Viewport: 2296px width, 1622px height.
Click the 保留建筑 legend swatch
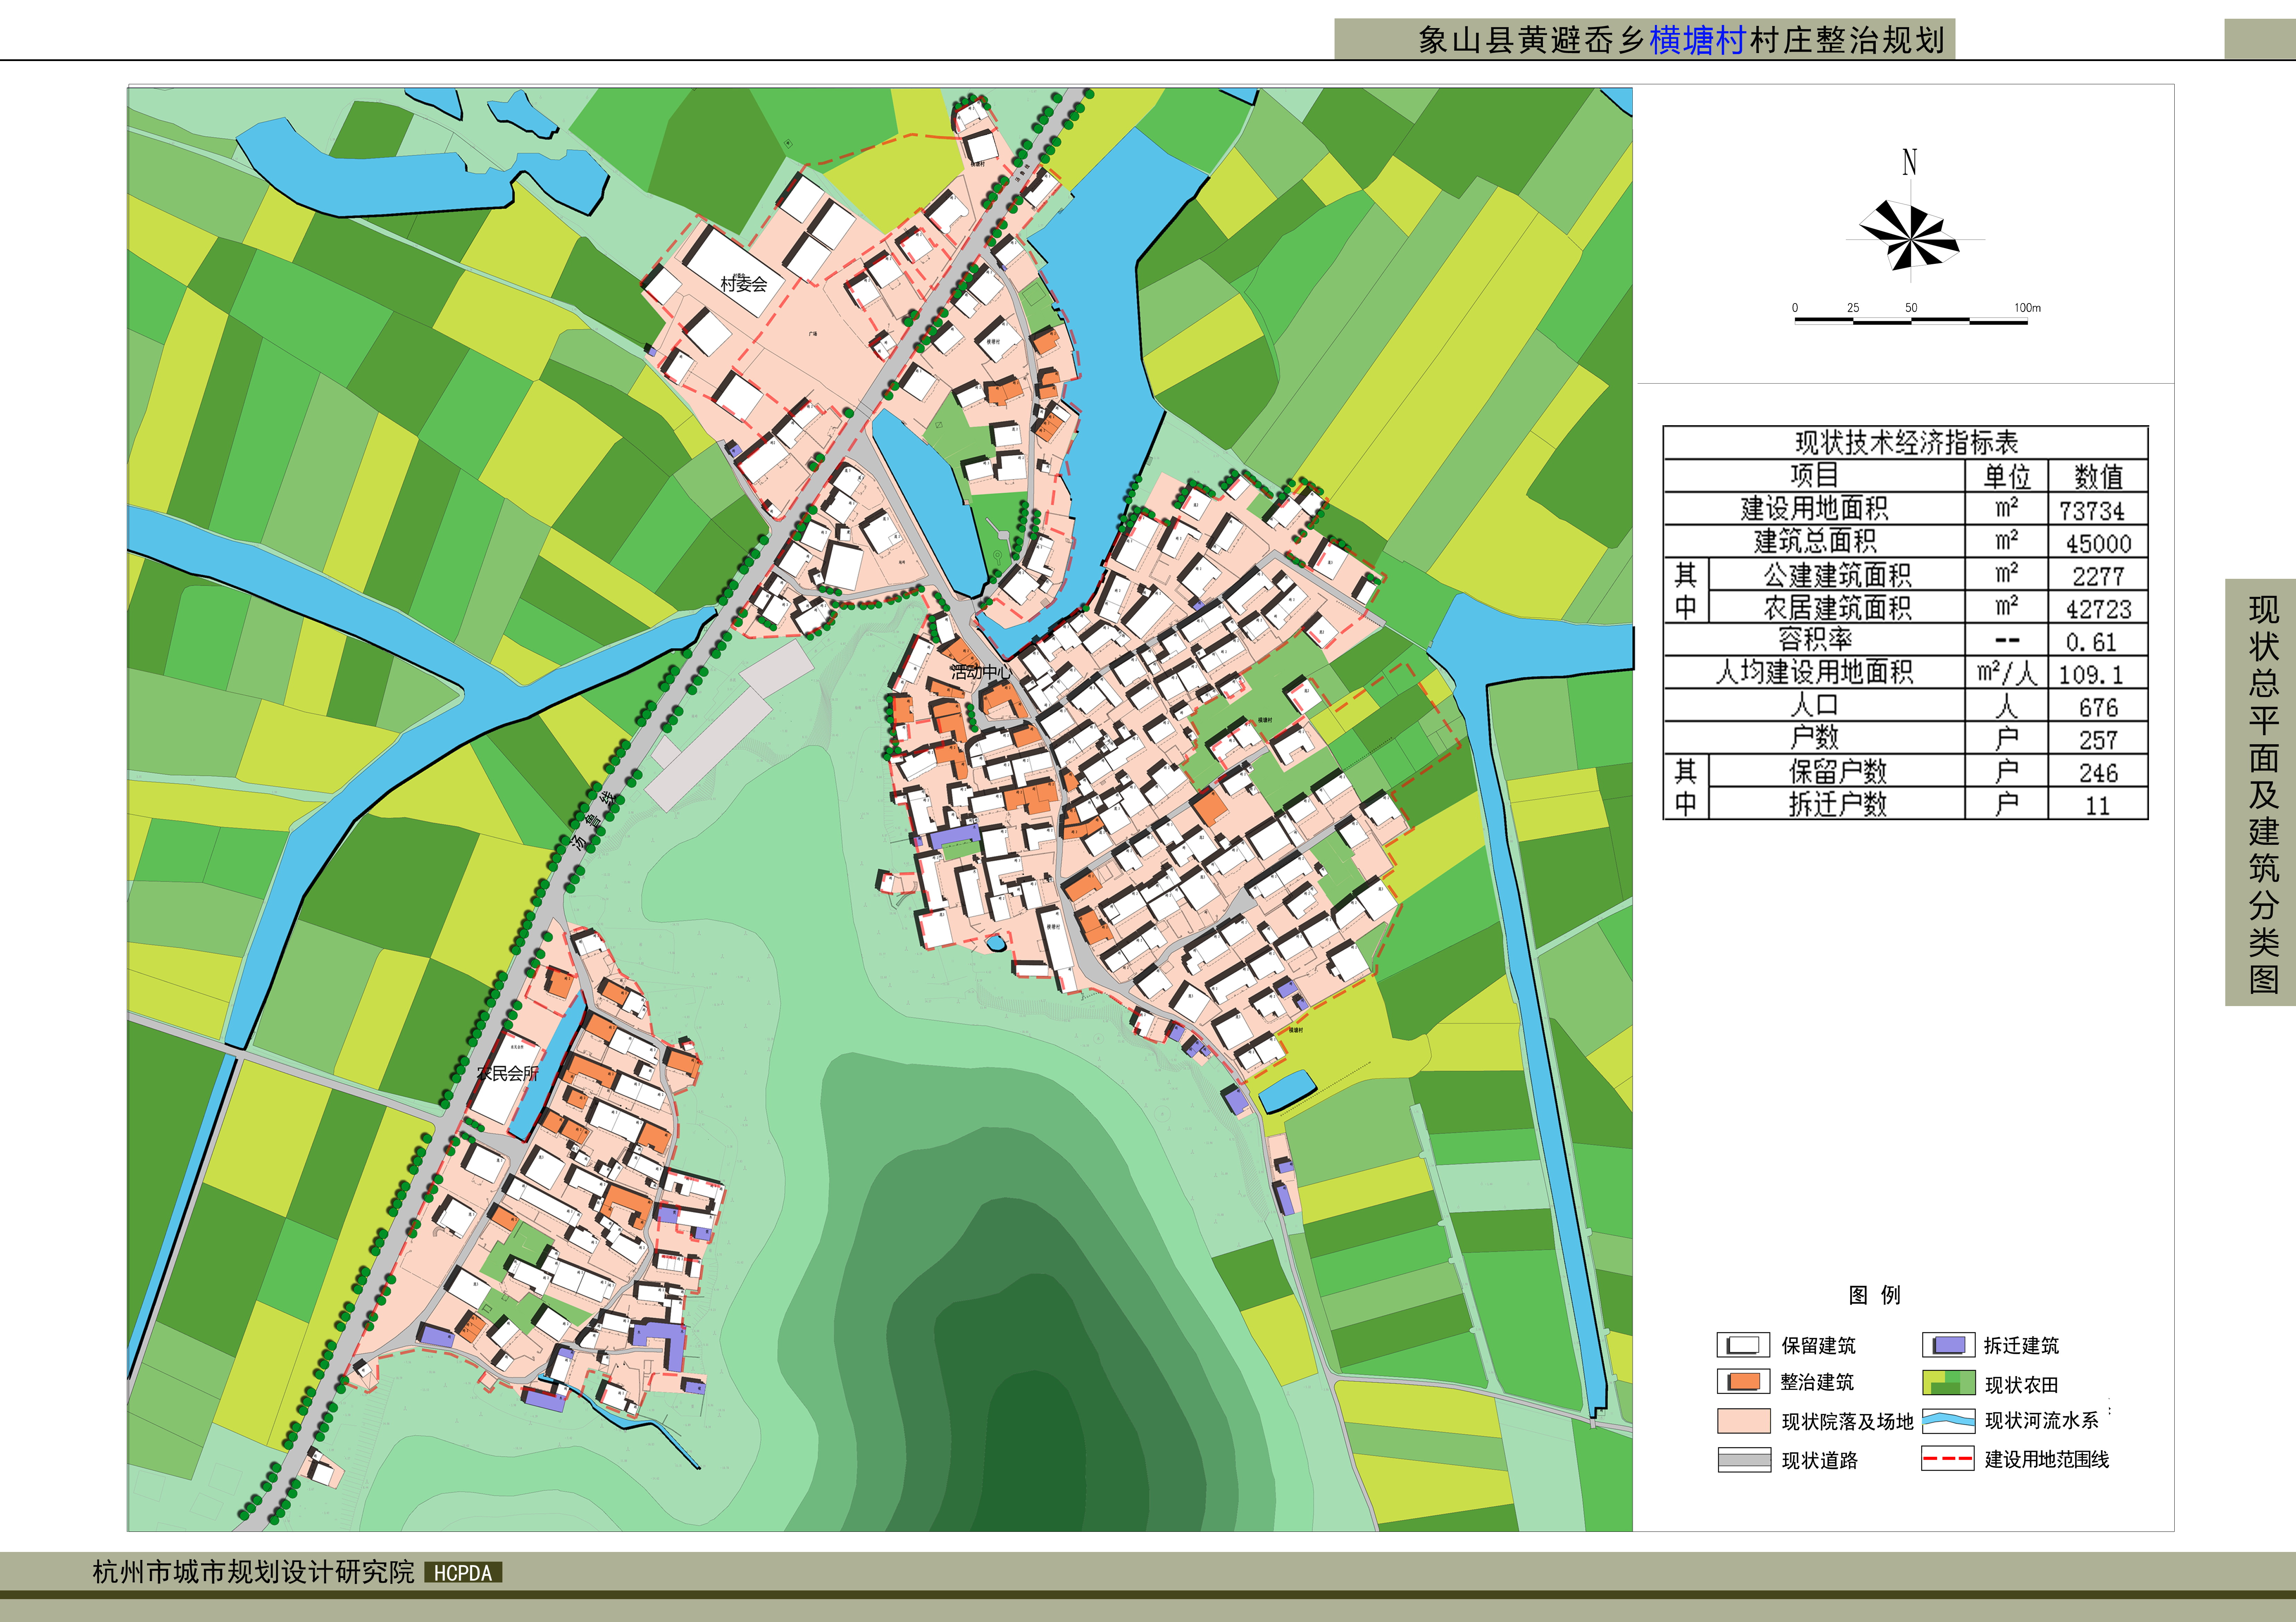click(1743, 1345)
